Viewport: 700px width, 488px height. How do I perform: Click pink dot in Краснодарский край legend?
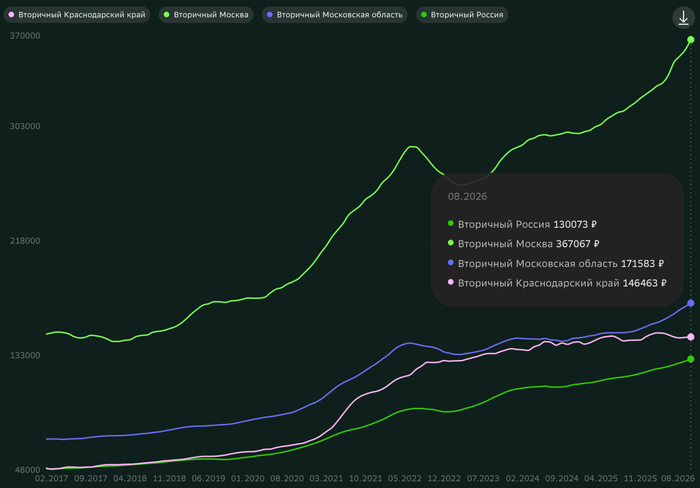click(12, 15)
